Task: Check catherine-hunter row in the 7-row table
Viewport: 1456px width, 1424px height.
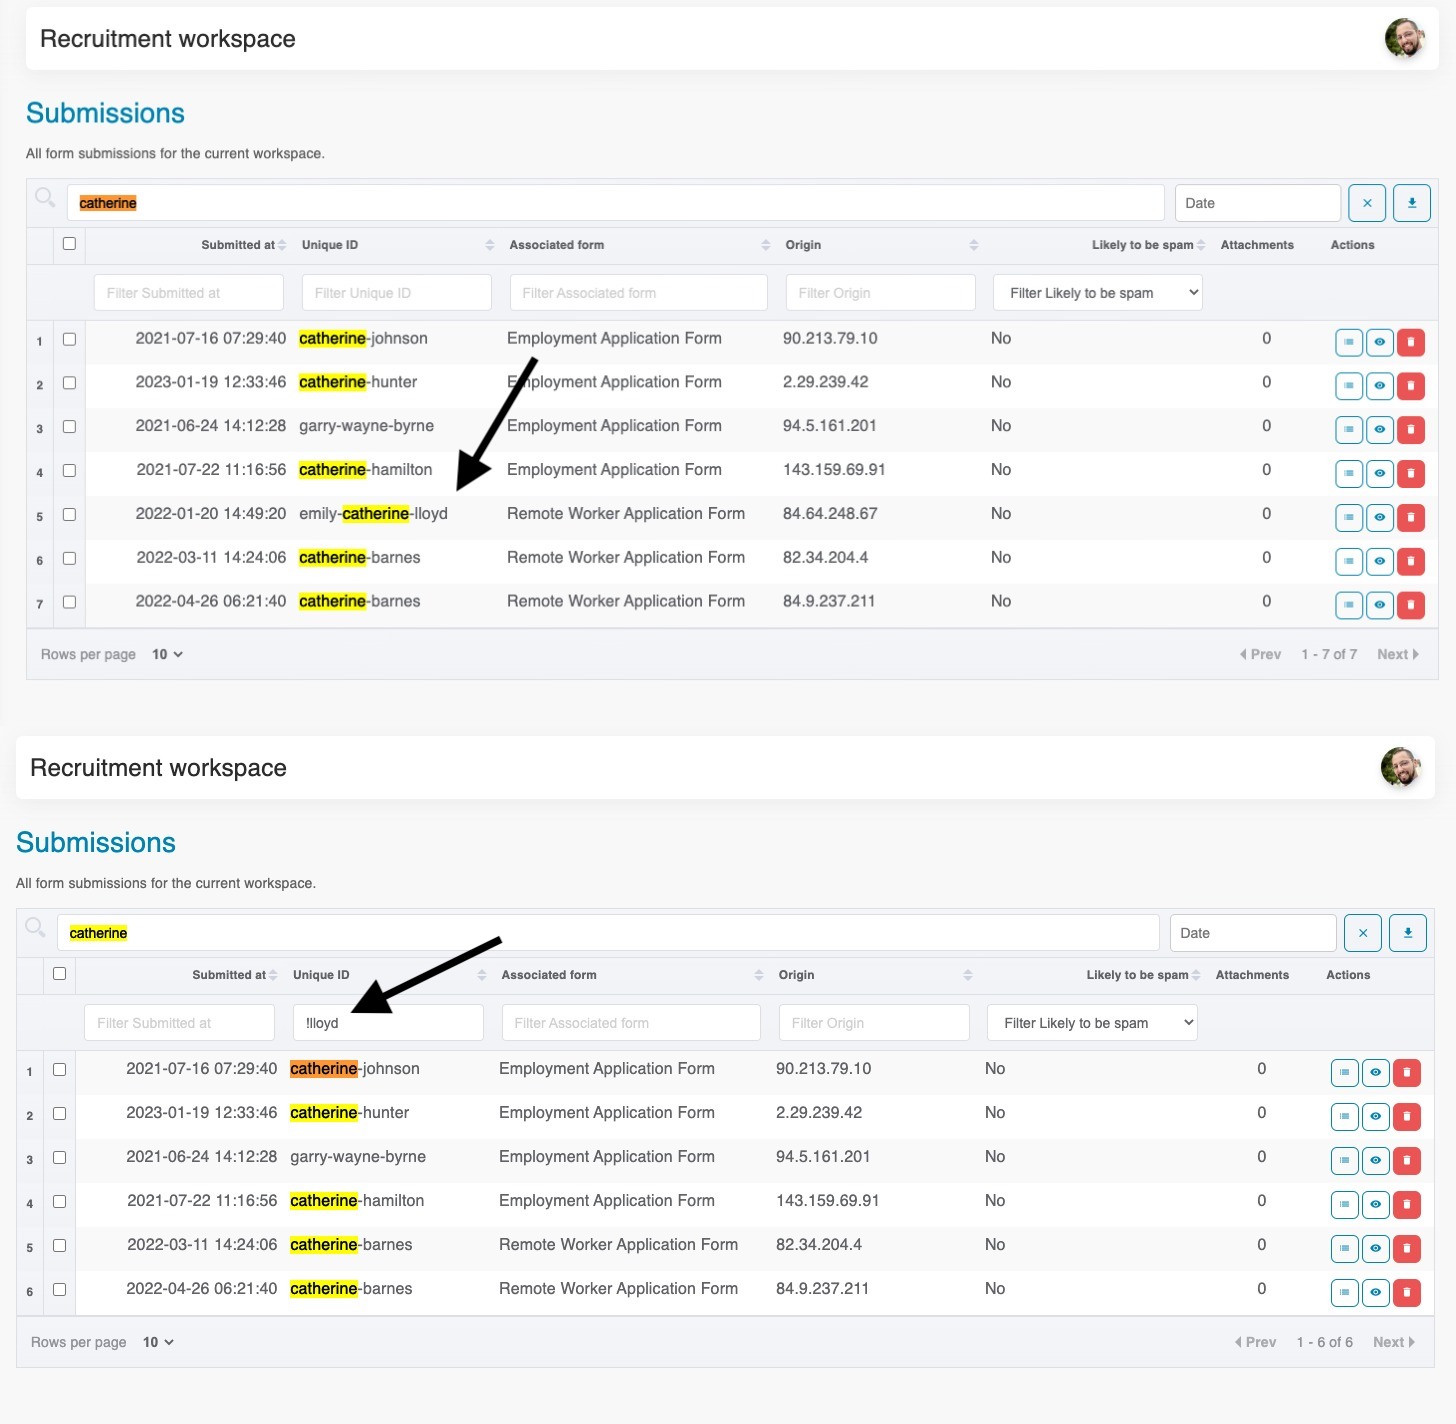Action: (x=69, y=382)
